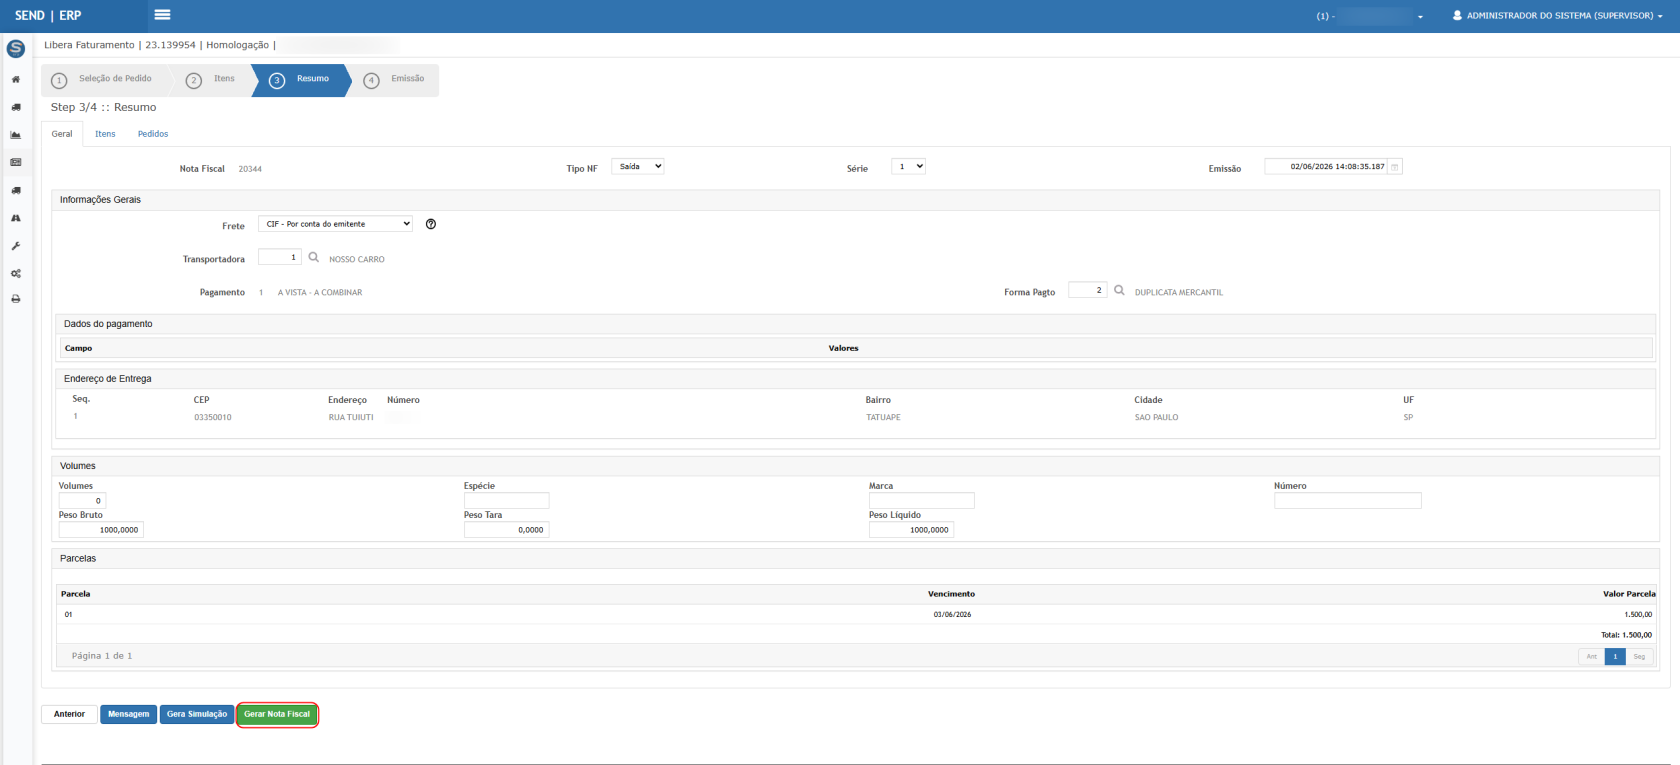Open the hamburger menu in top bar
The image size is (1680, 765).
pos(162,15)
